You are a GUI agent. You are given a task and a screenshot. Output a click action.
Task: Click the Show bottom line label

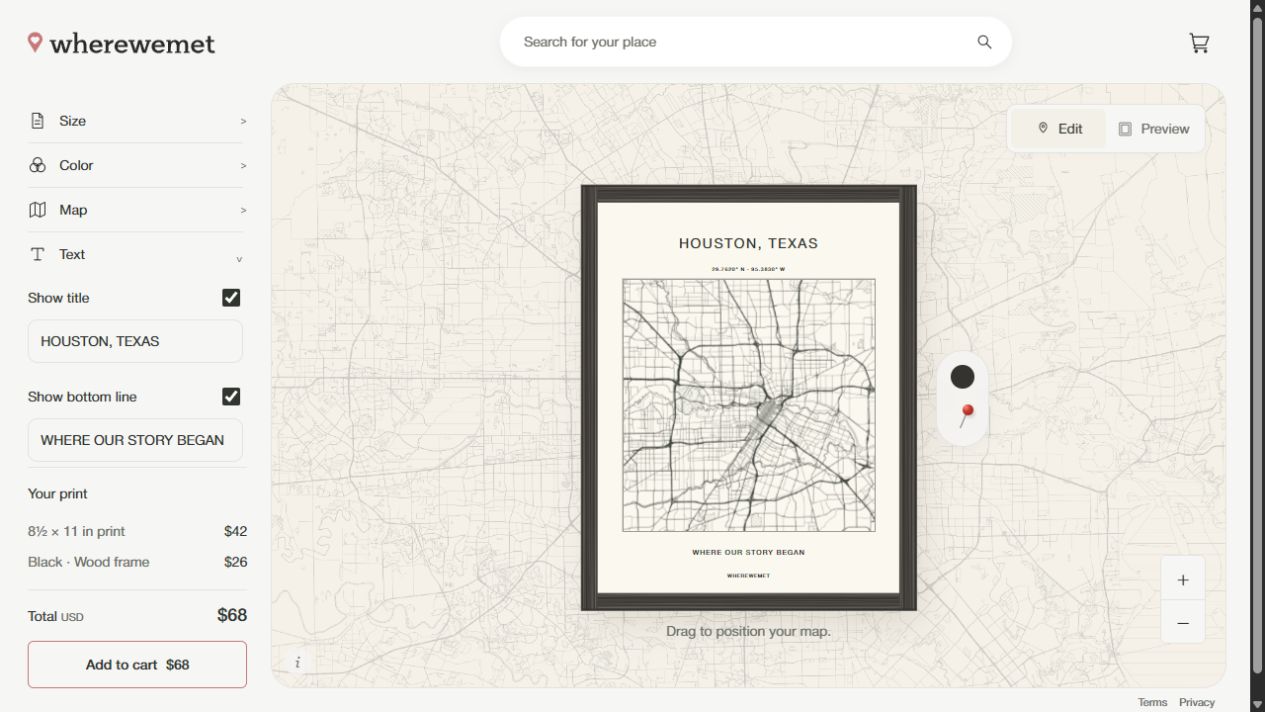coord(82,397)
